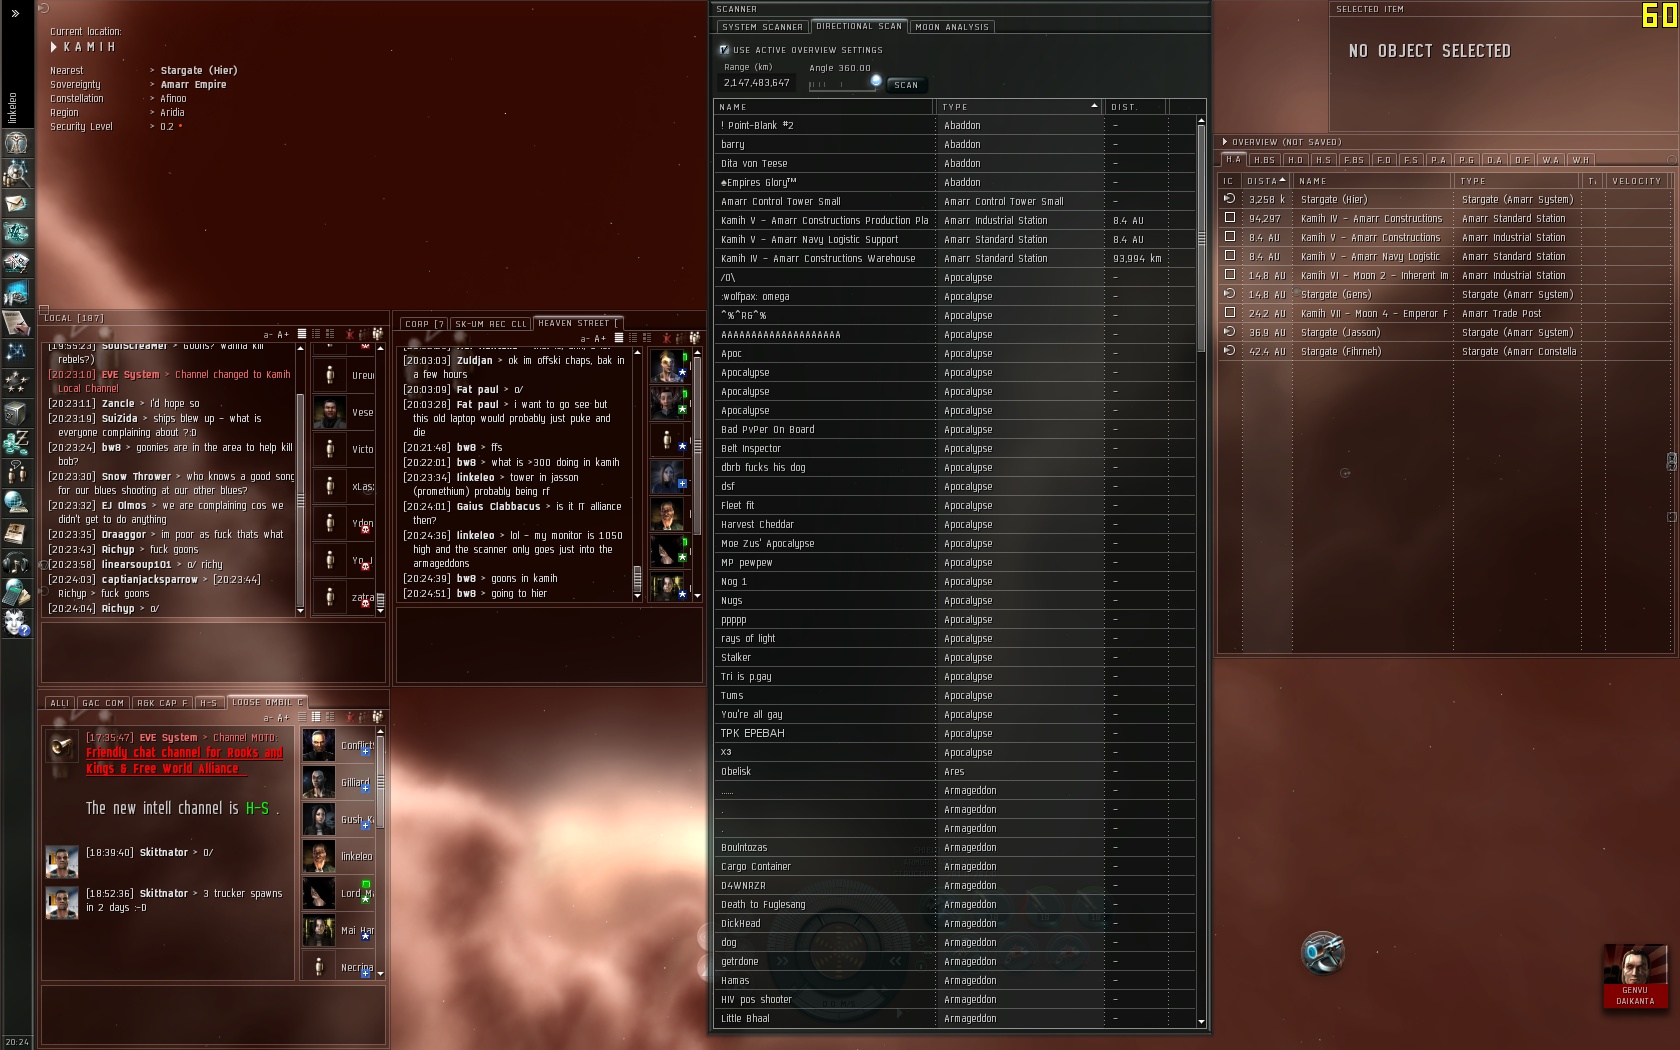Open the ship Fitting window icon
Viewport: 1680px width, 1050px height.
[x=16, y=233]
